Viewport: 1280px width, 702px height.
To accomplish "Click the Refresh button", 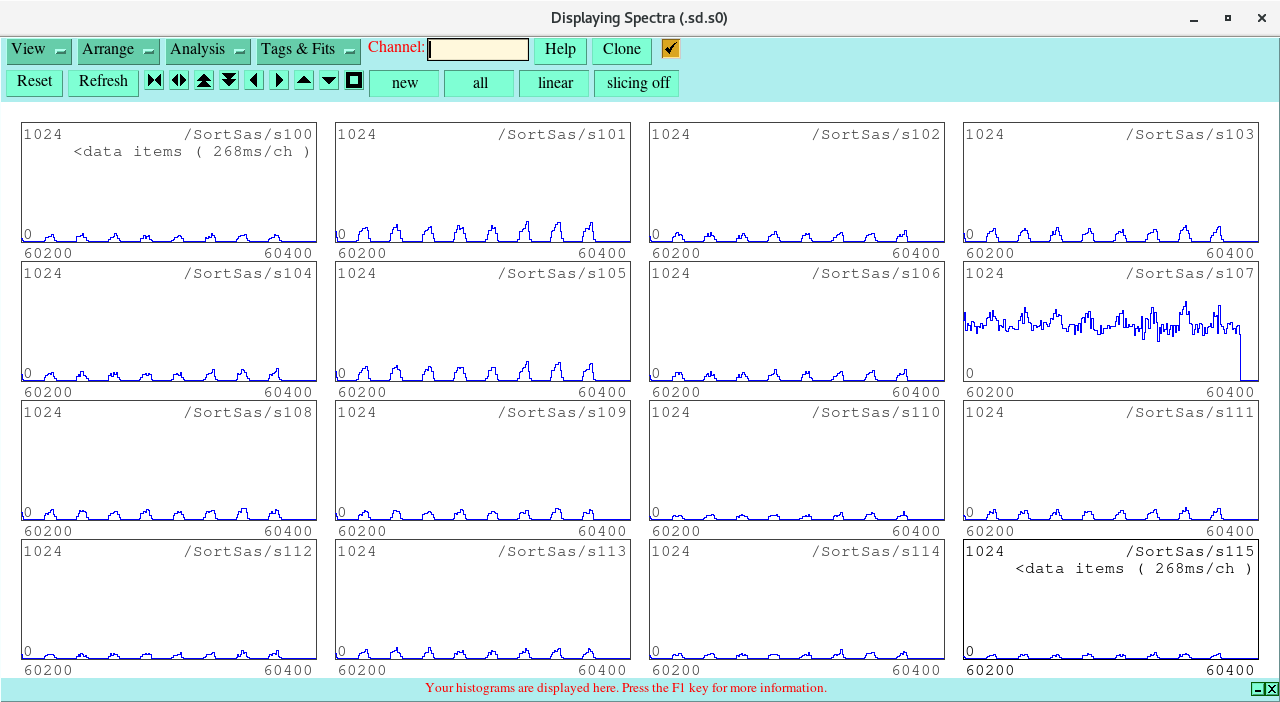I will tap(103, 82).
